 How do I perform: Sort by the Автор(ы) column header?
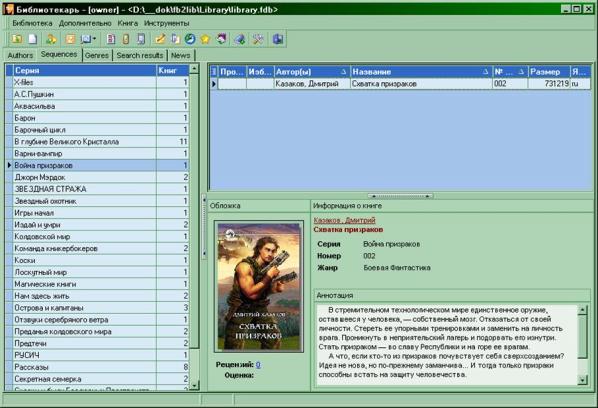312,72
